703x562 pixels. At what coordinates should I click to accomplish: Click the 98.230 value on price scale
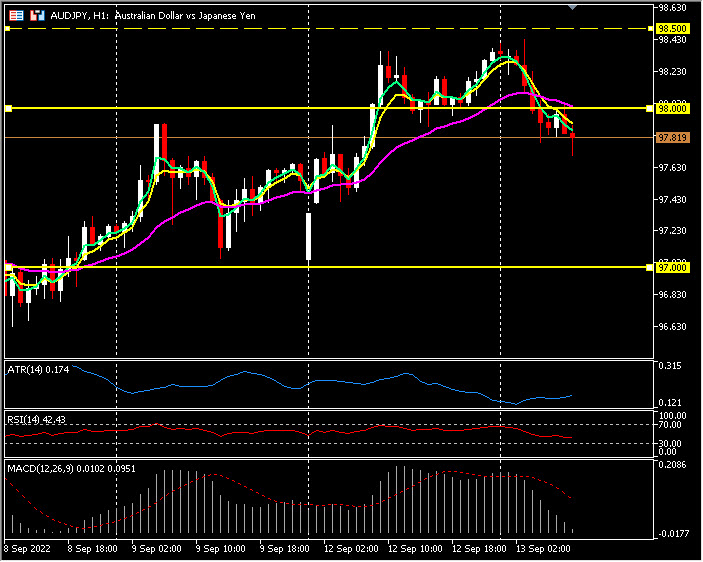coord(676,72)
